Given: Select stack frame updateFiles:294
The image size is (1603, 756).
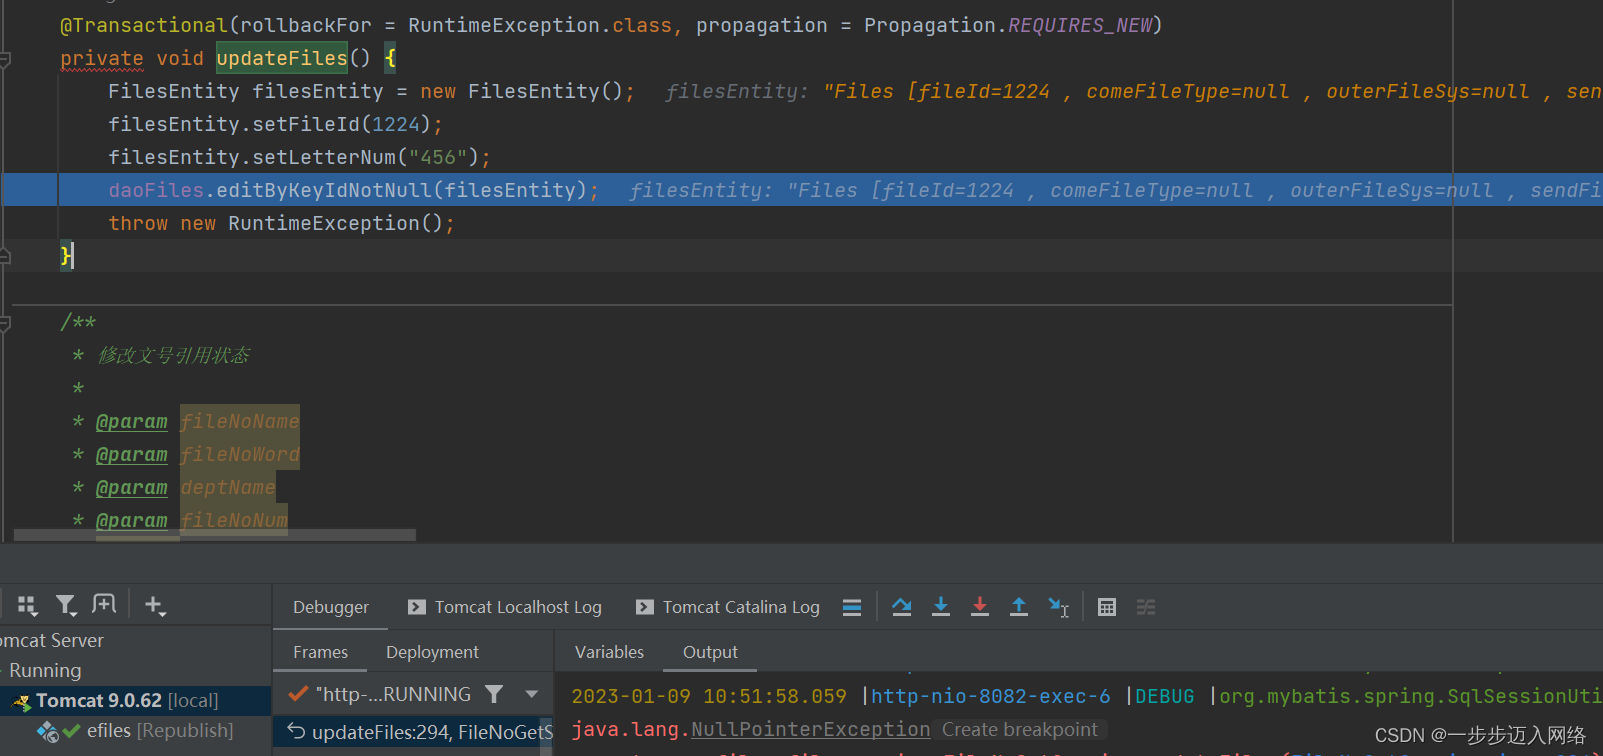Looking at the screenshot, I should pyautogui.click(x=413, y=732).
